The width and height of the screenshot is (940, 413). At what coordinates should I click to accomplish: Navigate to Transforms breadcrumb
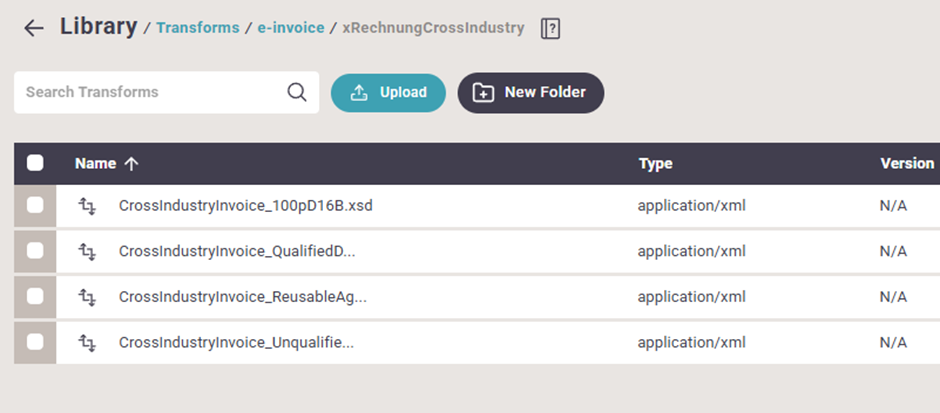(x=197, y=28)
